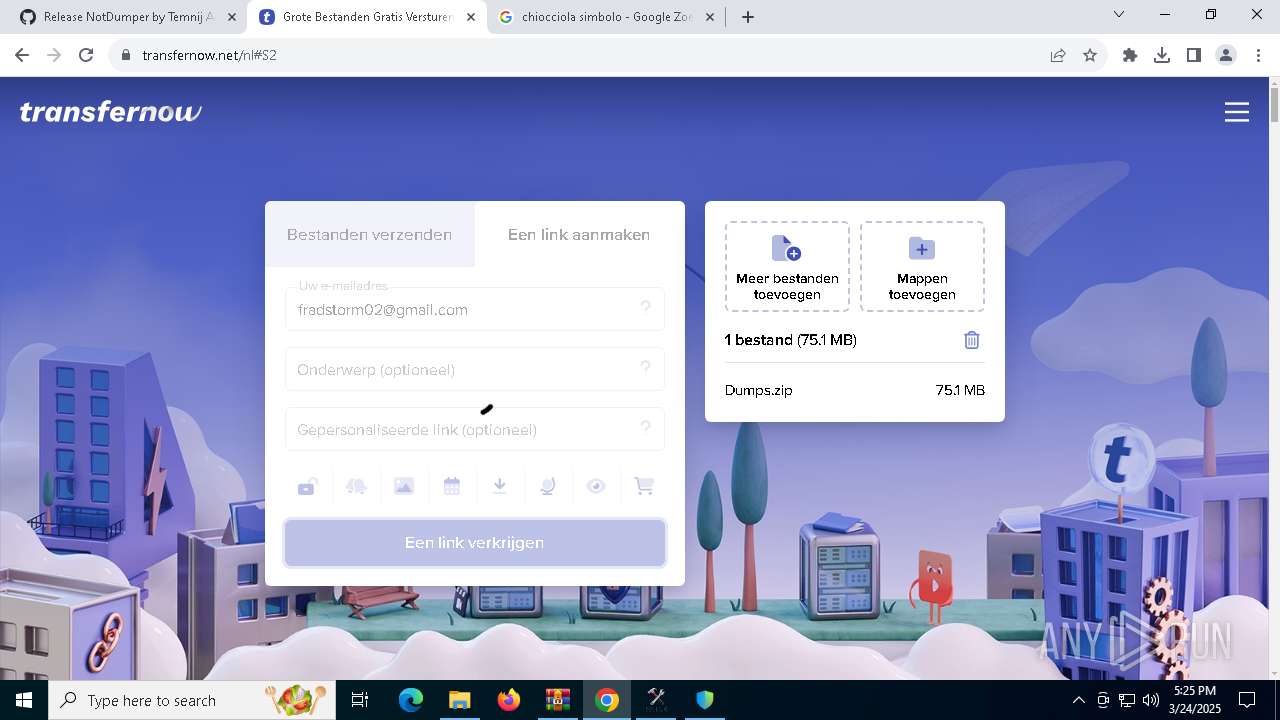This screenshot has height=720, width=1280.
Task: Go forward in browser history
Action: click(x=54, y=55)
